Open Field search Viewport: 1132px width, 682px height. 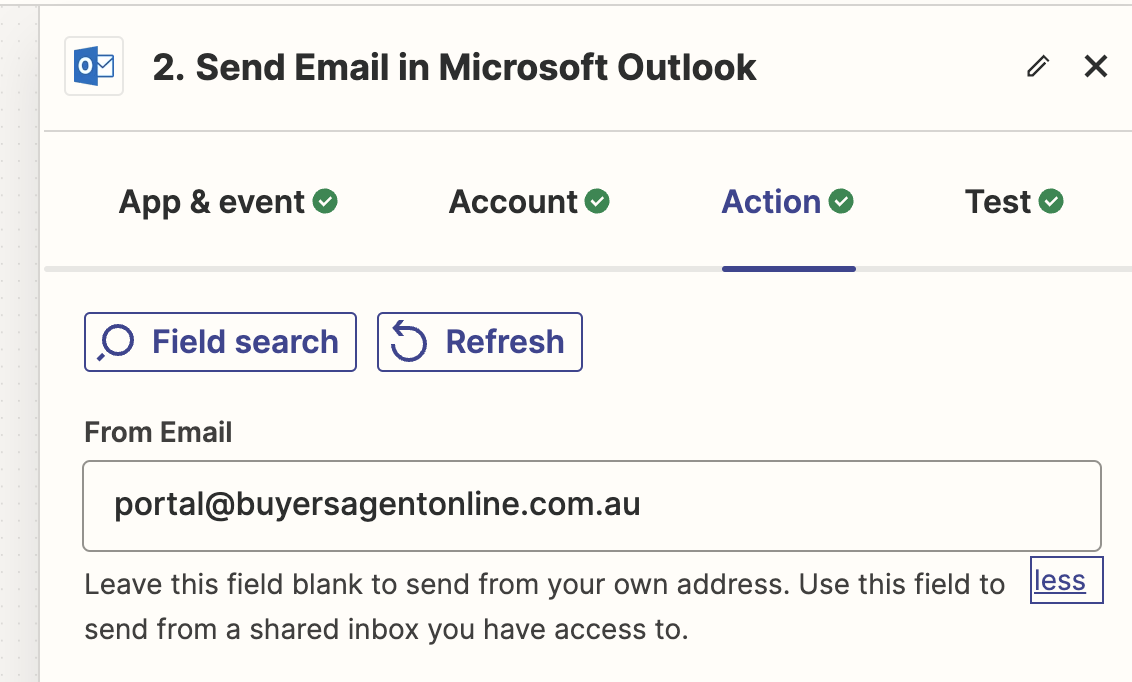pyautogui.click(x=220, y=342)
